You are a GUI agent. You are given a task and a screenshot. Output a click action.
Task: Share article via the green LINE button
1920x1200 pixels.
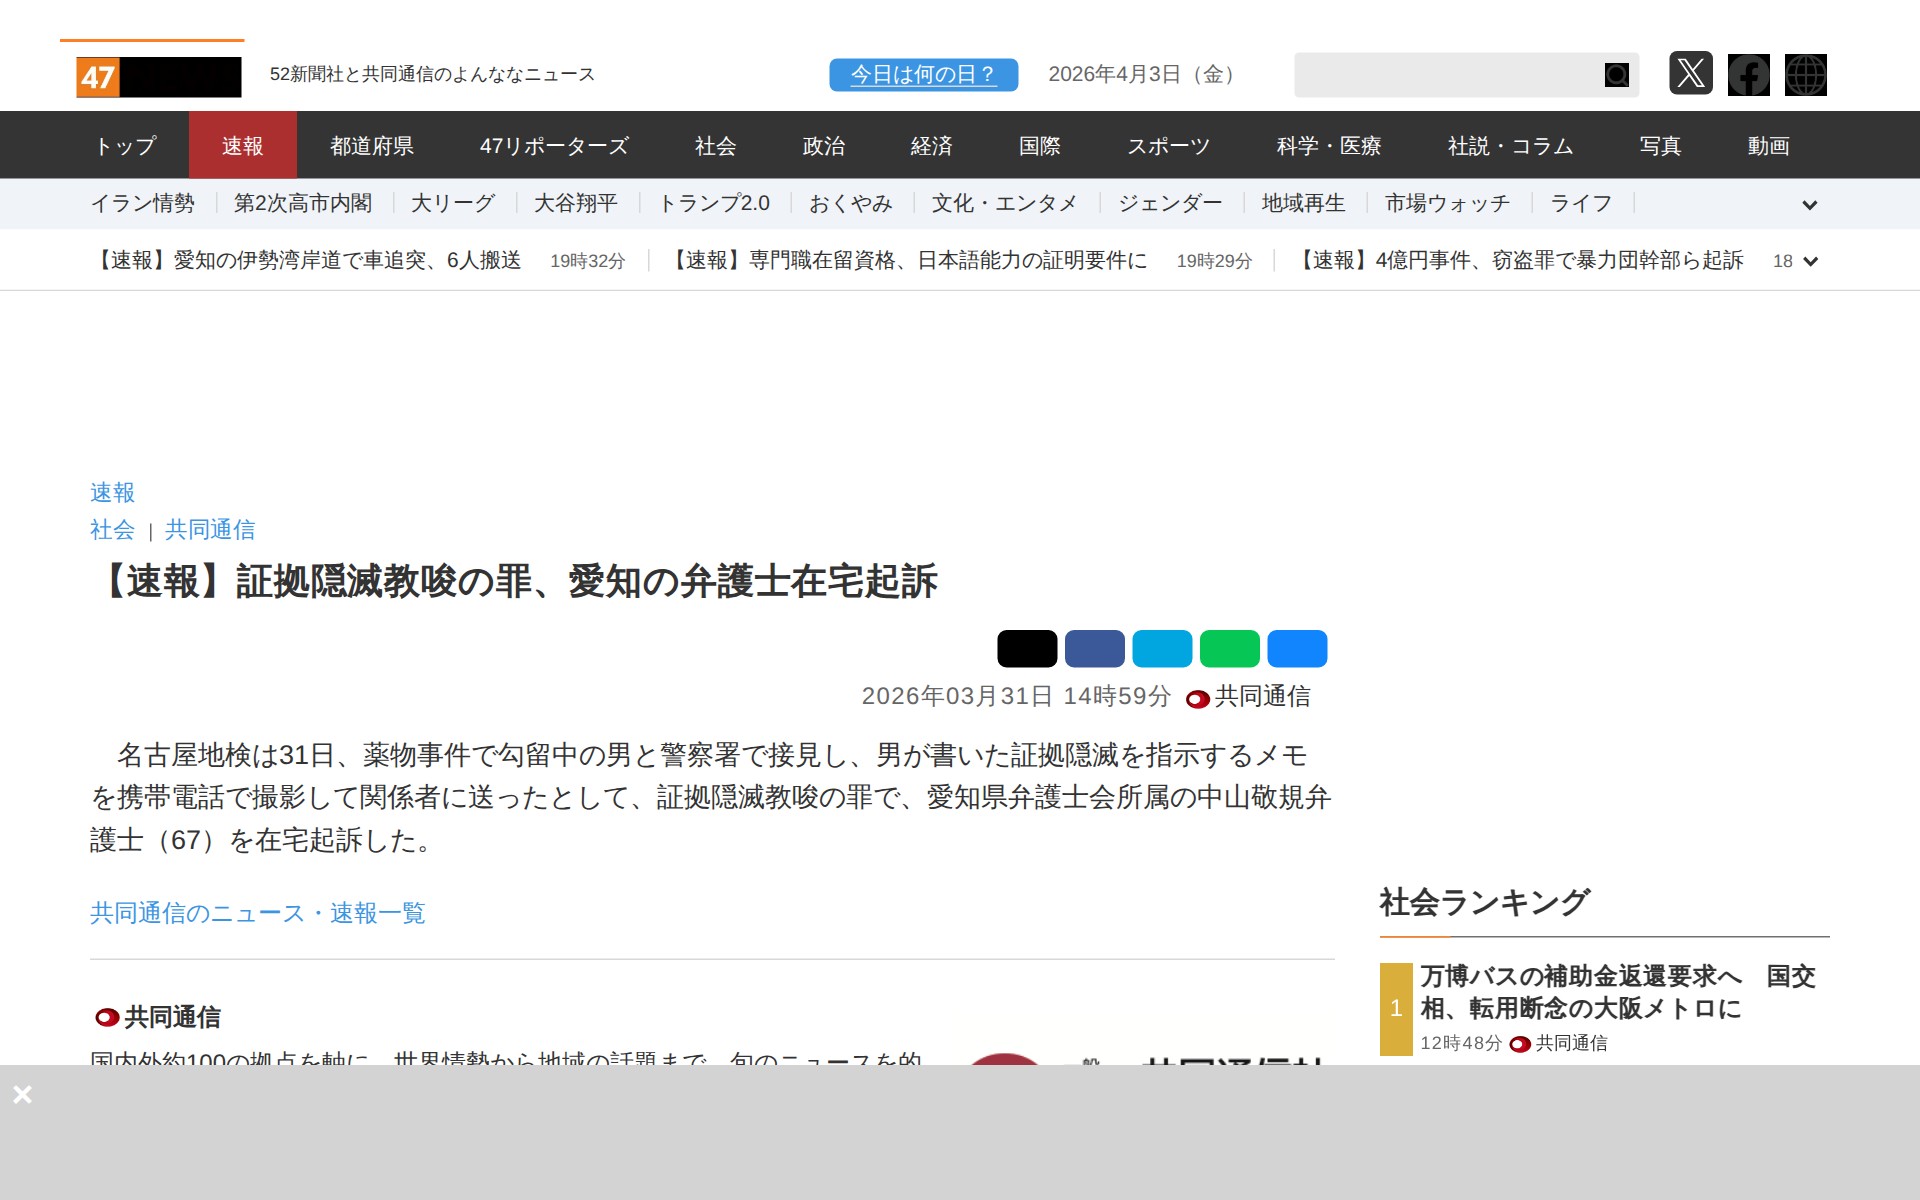[x=1230, y=648]
